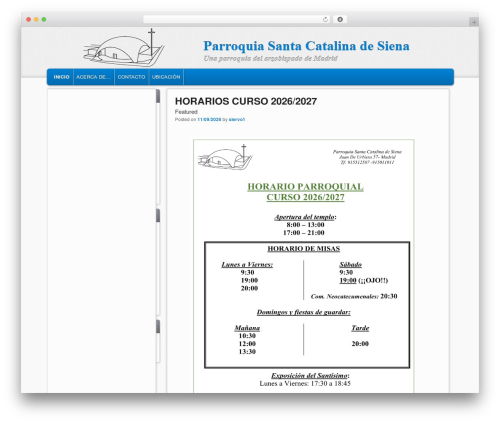Click the author link siervo1

tap(237, 119)
